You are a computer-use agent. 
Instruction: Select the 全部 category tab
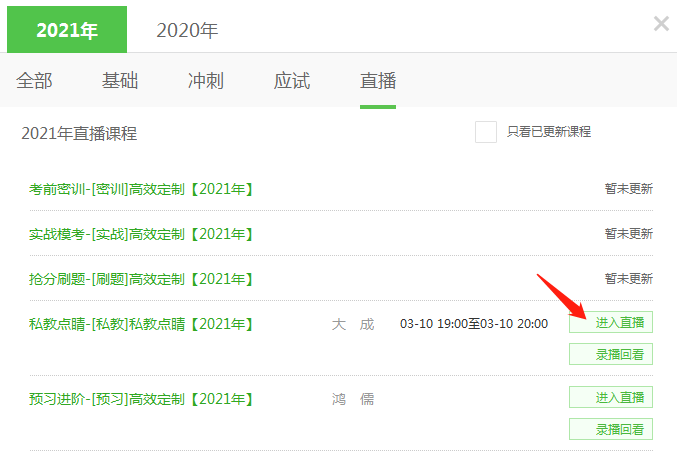pos(34,81)
